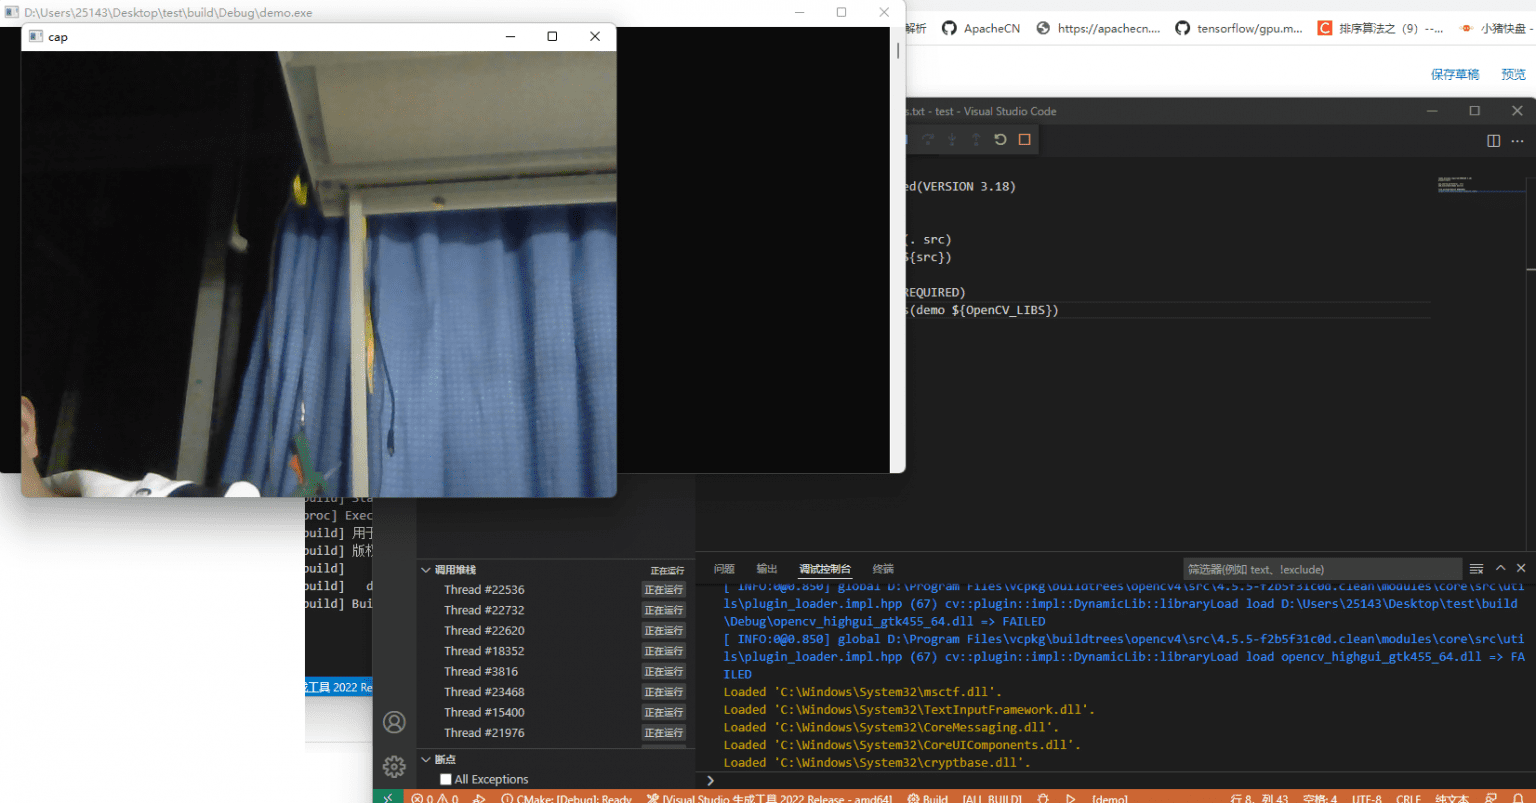This screenshot has width=1536, height=803.
Task: Click the 保存草稿 link
Action: (1457, 73)
